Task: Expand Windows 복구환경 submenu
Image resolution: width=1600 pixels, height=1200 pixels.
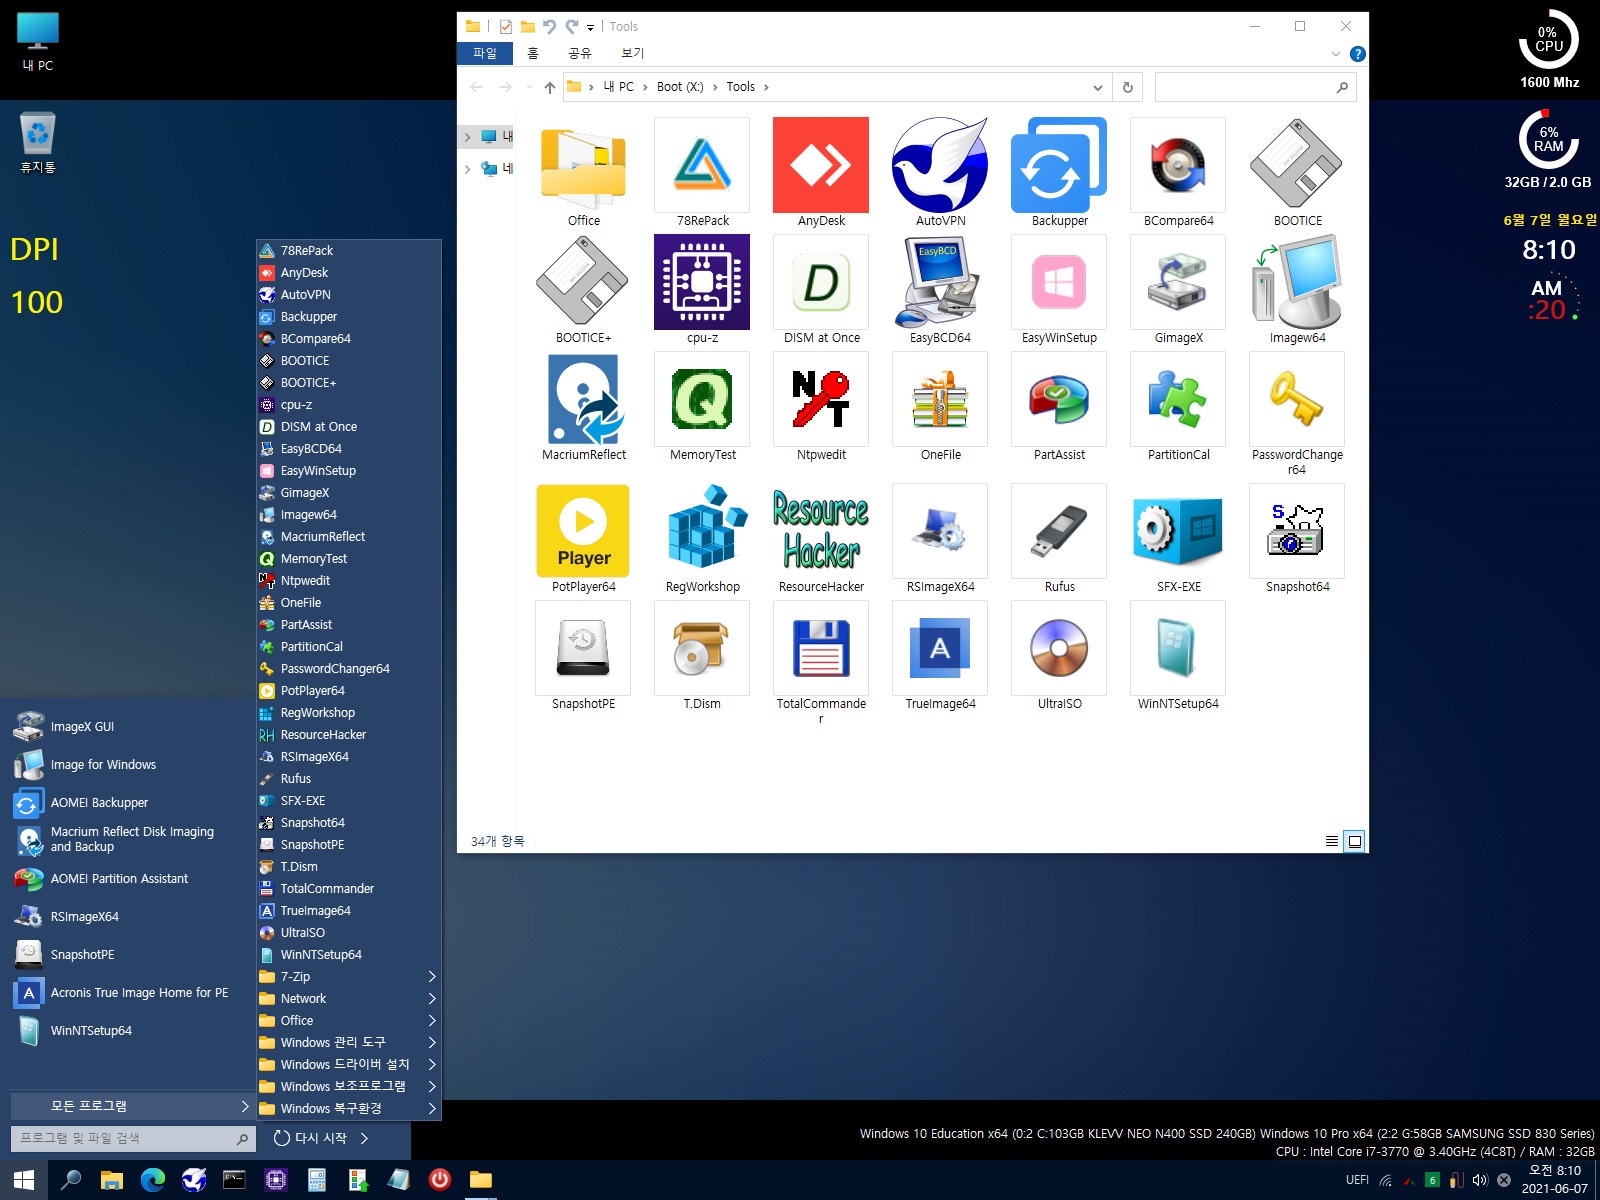Action: click(x=348, y=1108)
